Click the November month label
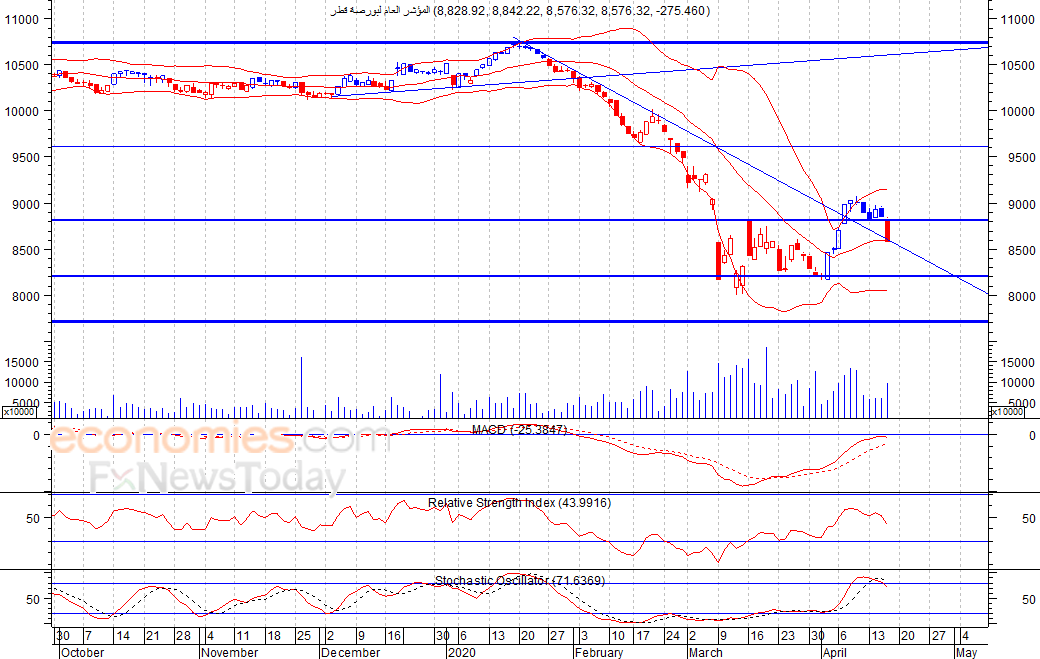The width and height of the screenshot is (1040, 659). 229,652
